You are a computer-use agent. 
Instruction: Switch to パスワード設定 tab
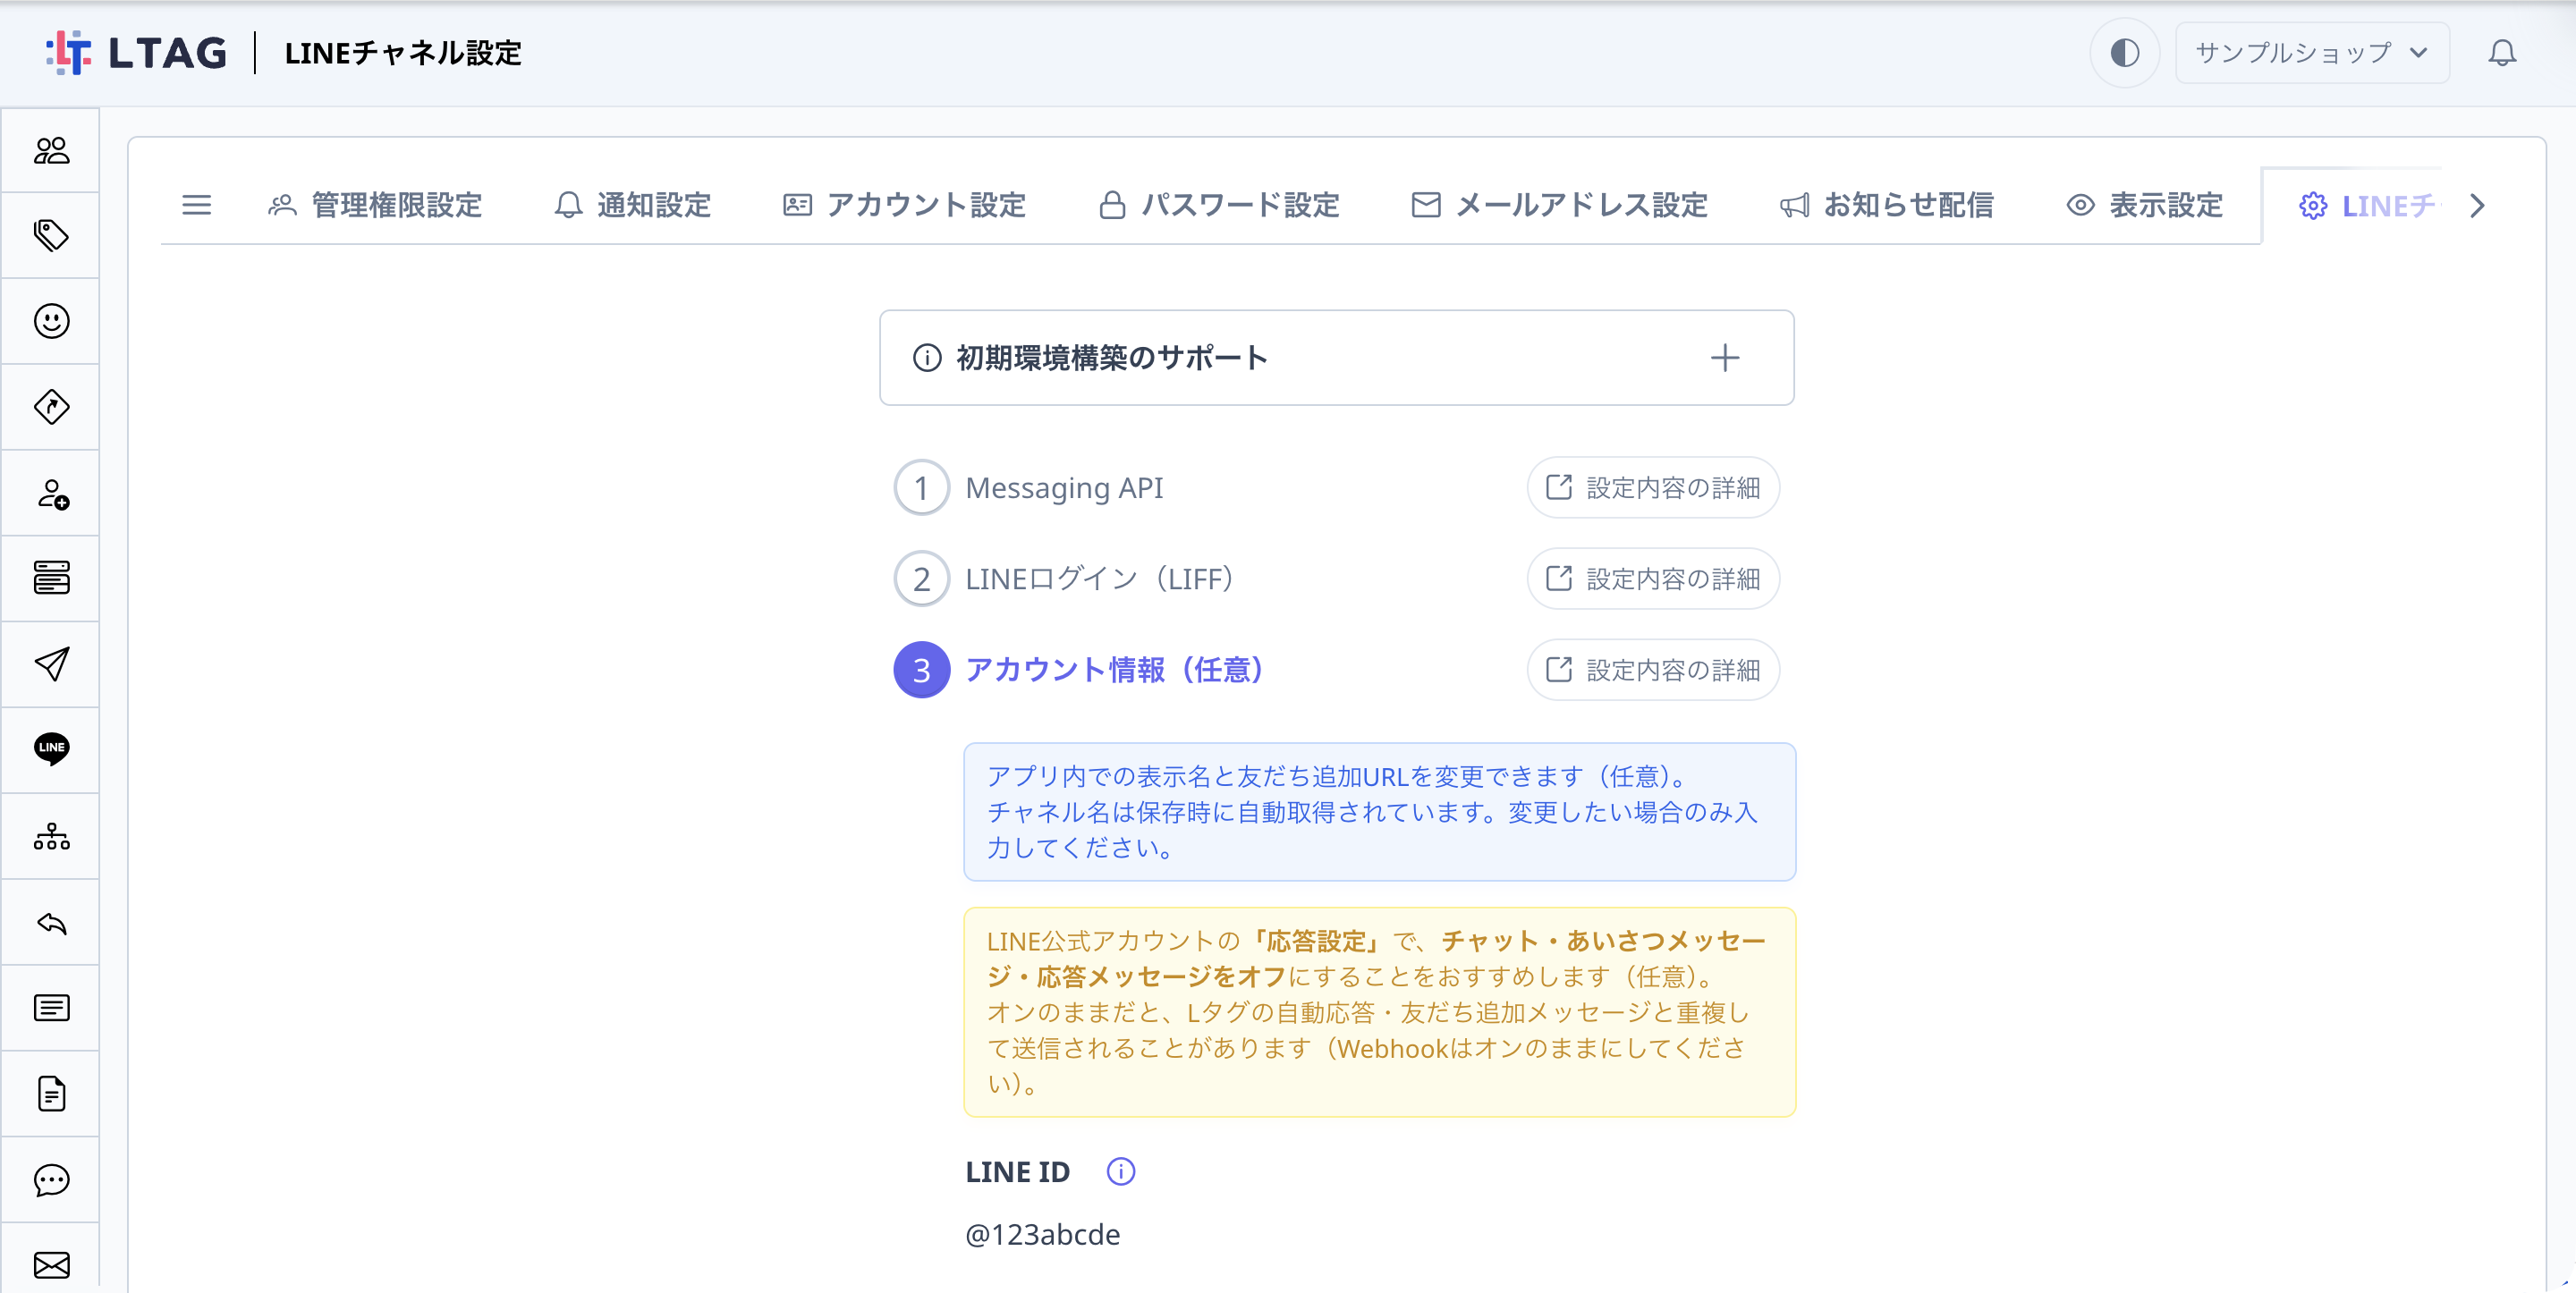pos(1218,205)
